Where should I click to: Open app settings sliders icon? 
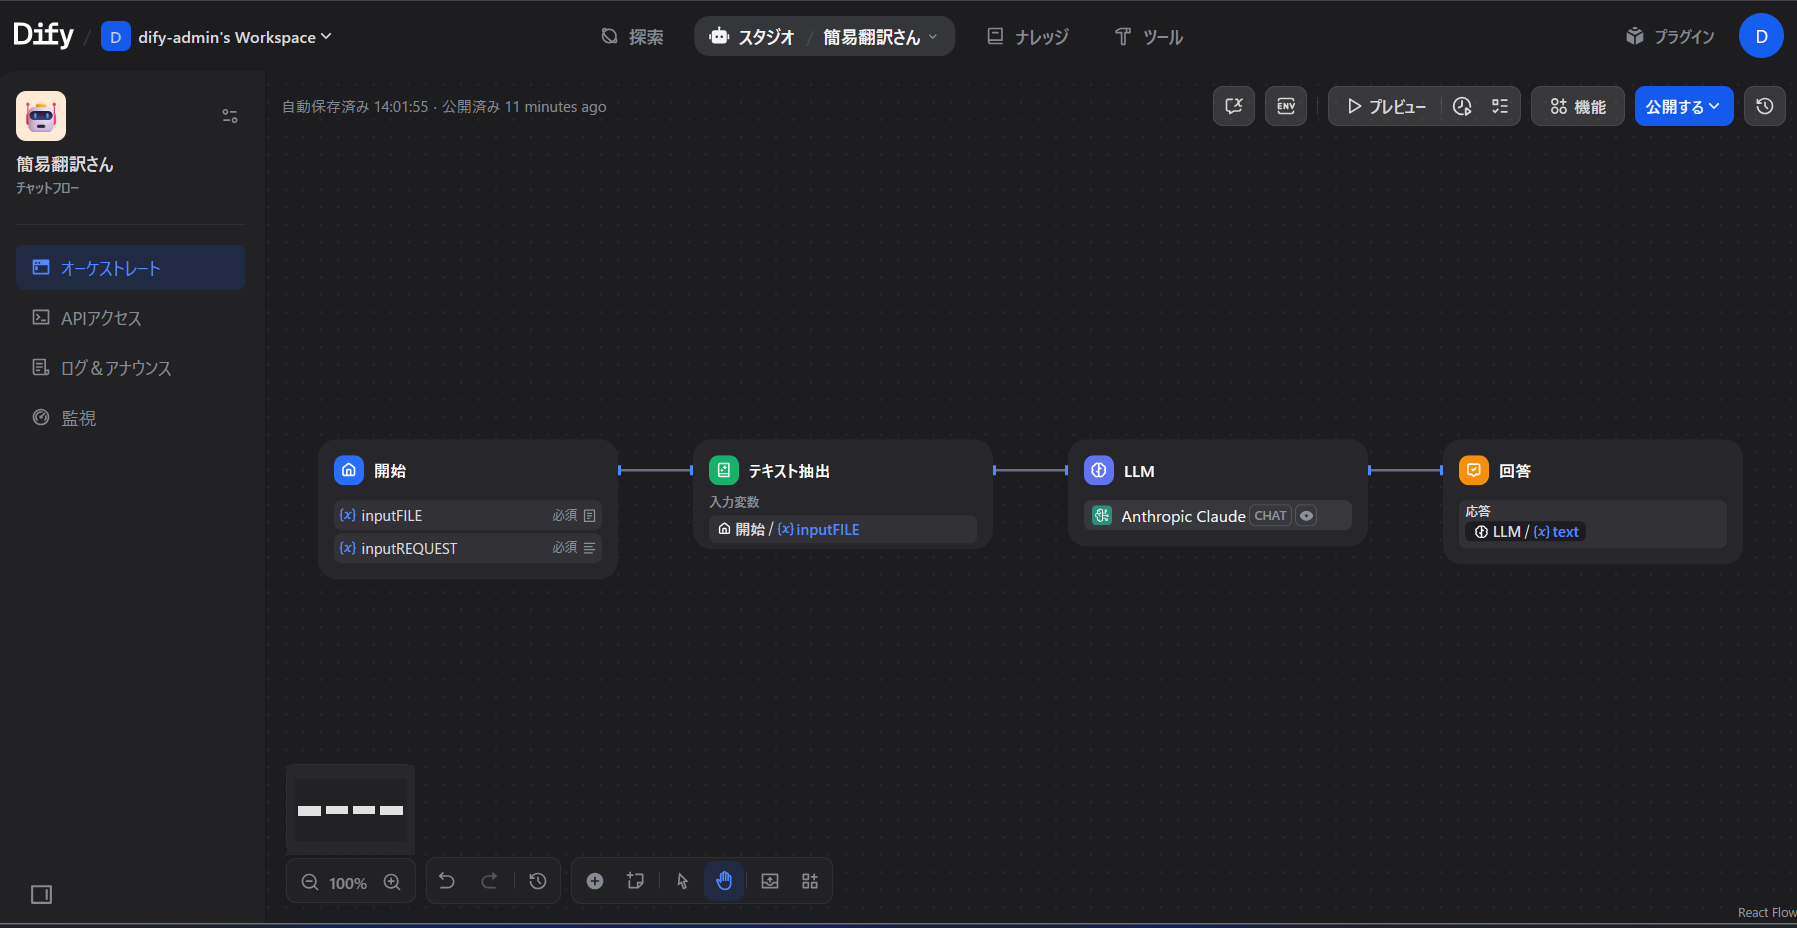pyautogui.click(x=230, y=116)
